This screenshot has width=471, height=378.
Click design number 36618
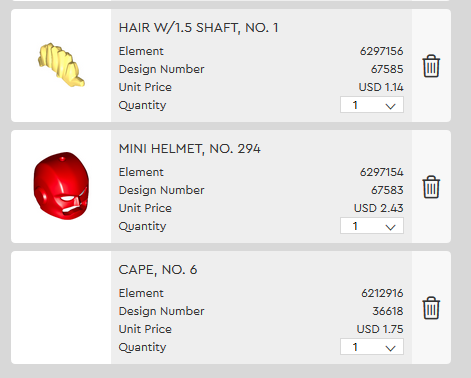388,311
